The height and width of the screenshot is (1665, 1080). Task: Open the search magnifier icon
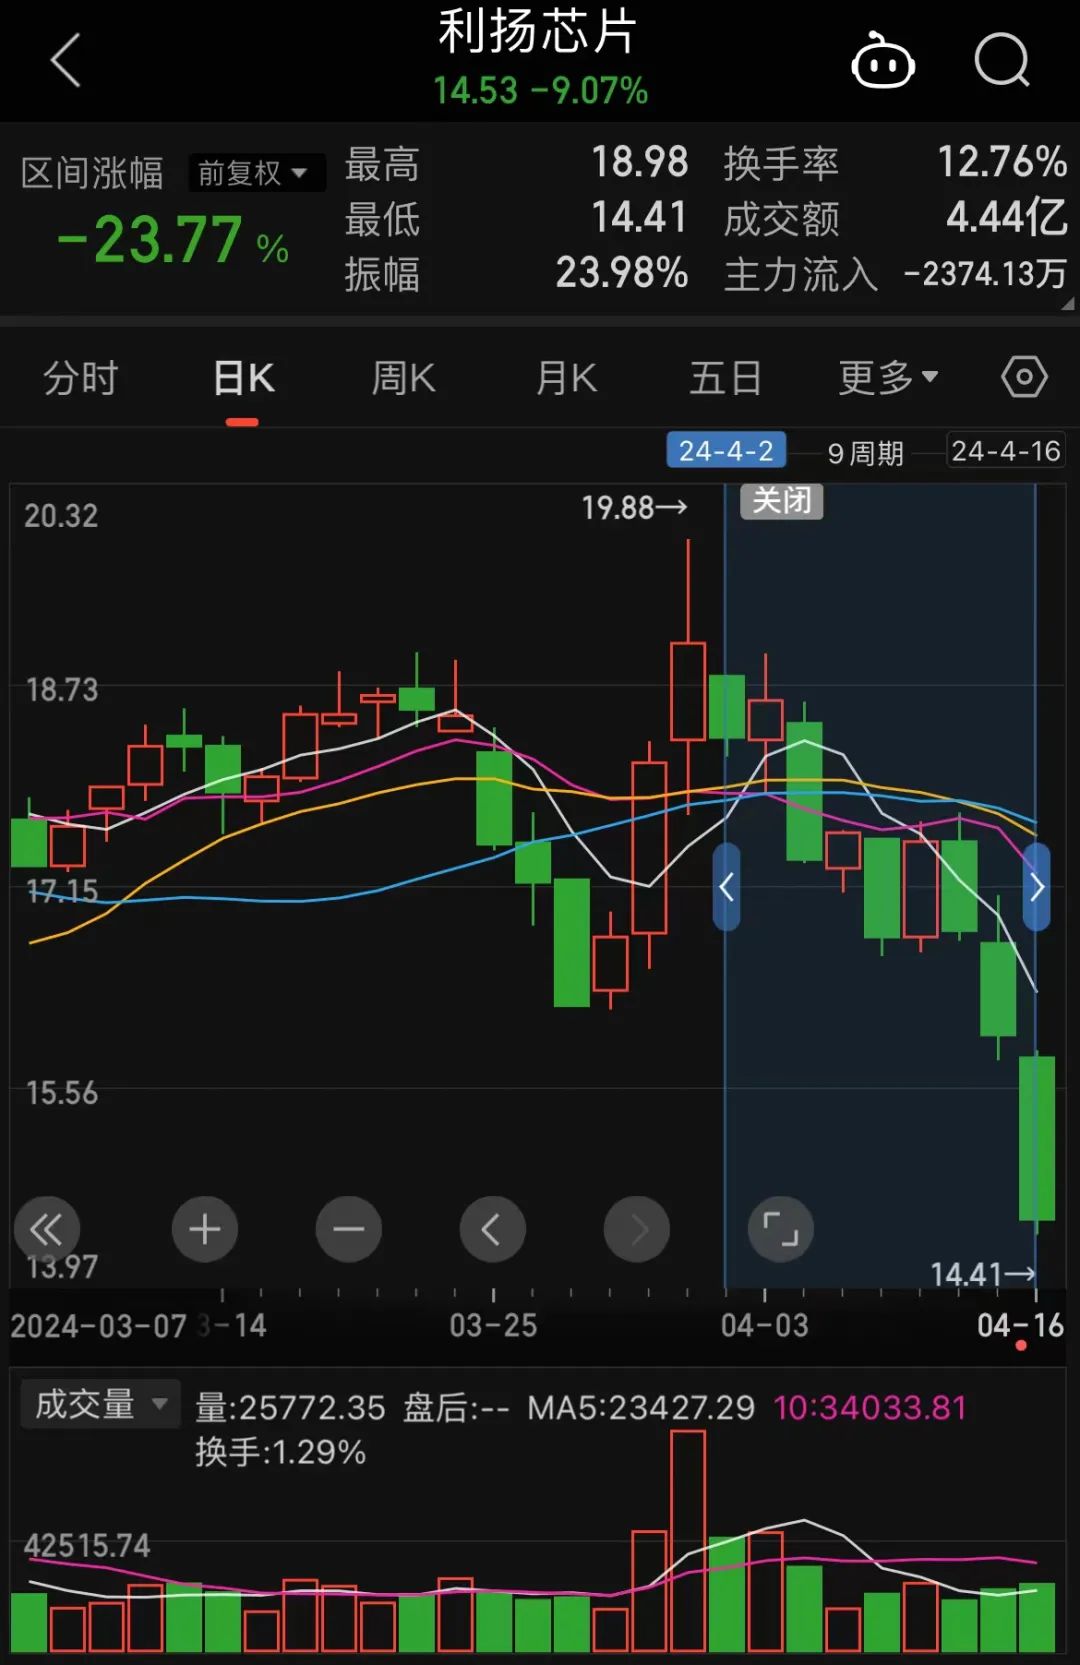pos(1002,61)
